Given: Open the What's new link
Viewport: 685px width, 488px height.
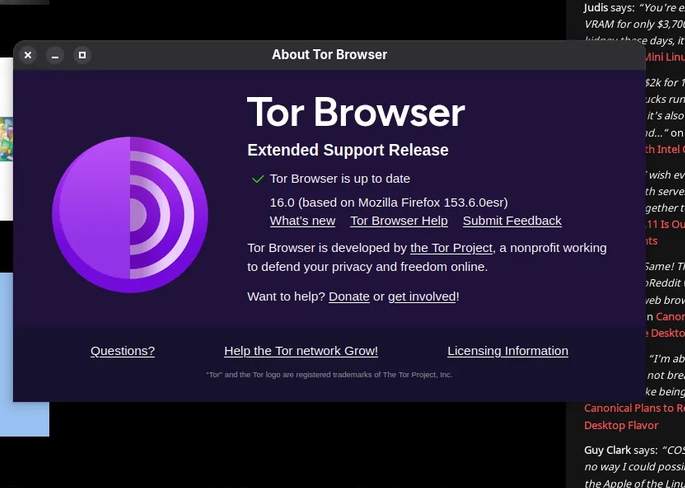Looking at the screenshot, I should click(x=302, y=221).
